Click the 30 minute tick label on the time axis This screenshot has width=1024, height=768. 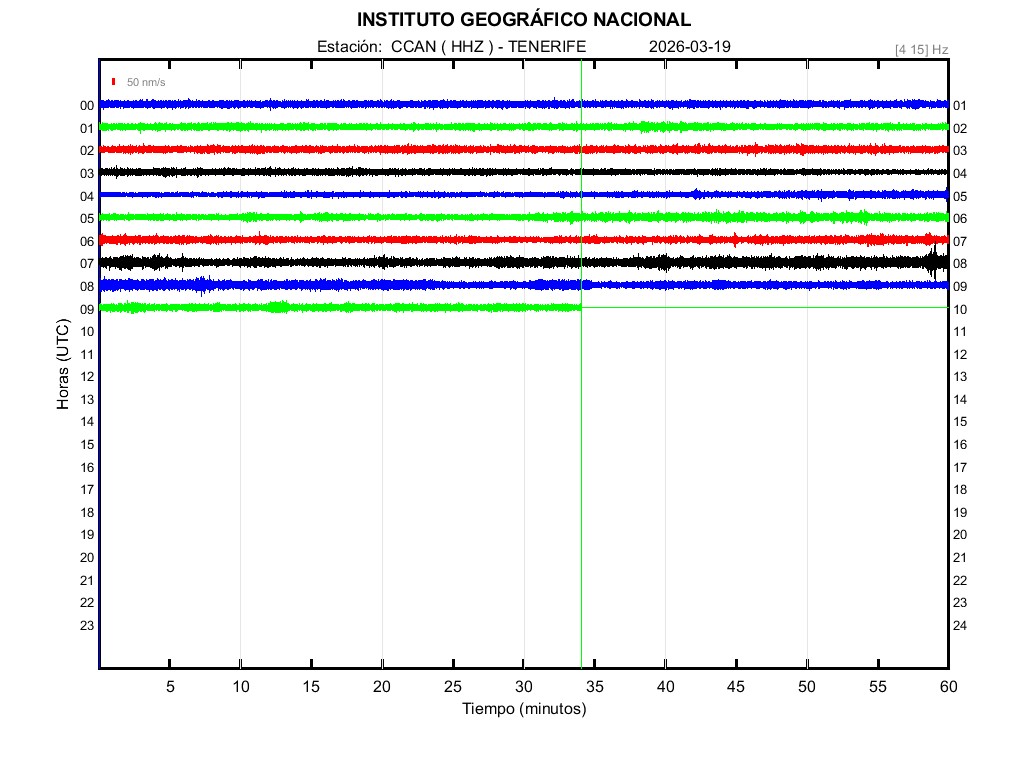pyautogui.click(x=523, y=686)
